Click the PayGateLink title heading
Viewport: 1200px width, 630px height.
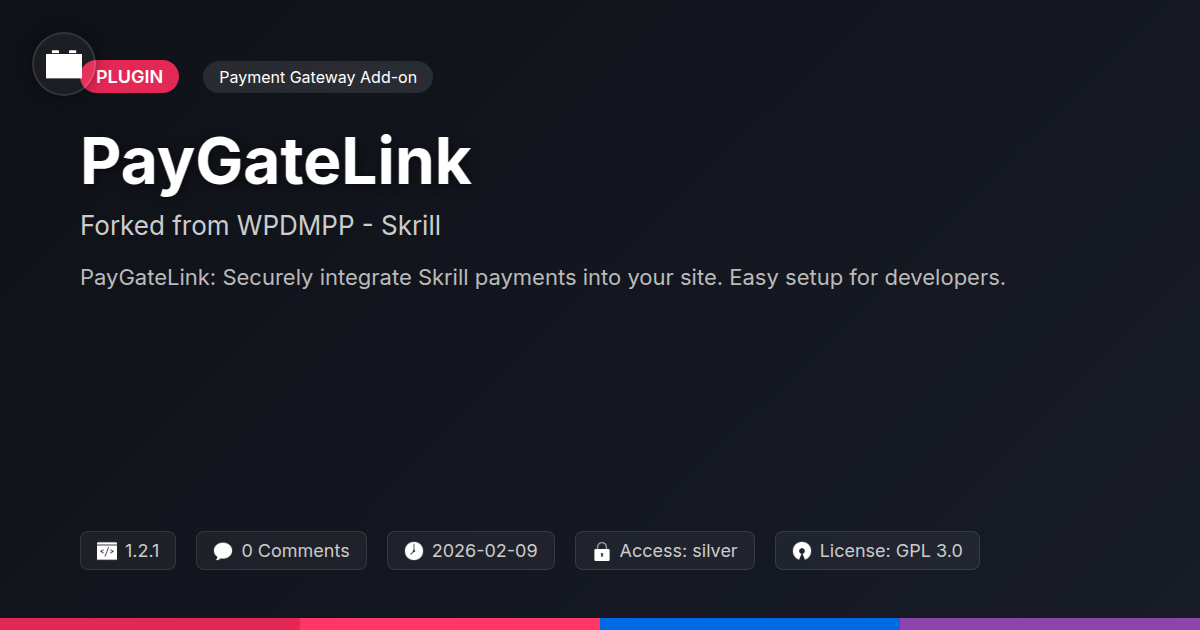pyautogui.click(x=276, y=161)
